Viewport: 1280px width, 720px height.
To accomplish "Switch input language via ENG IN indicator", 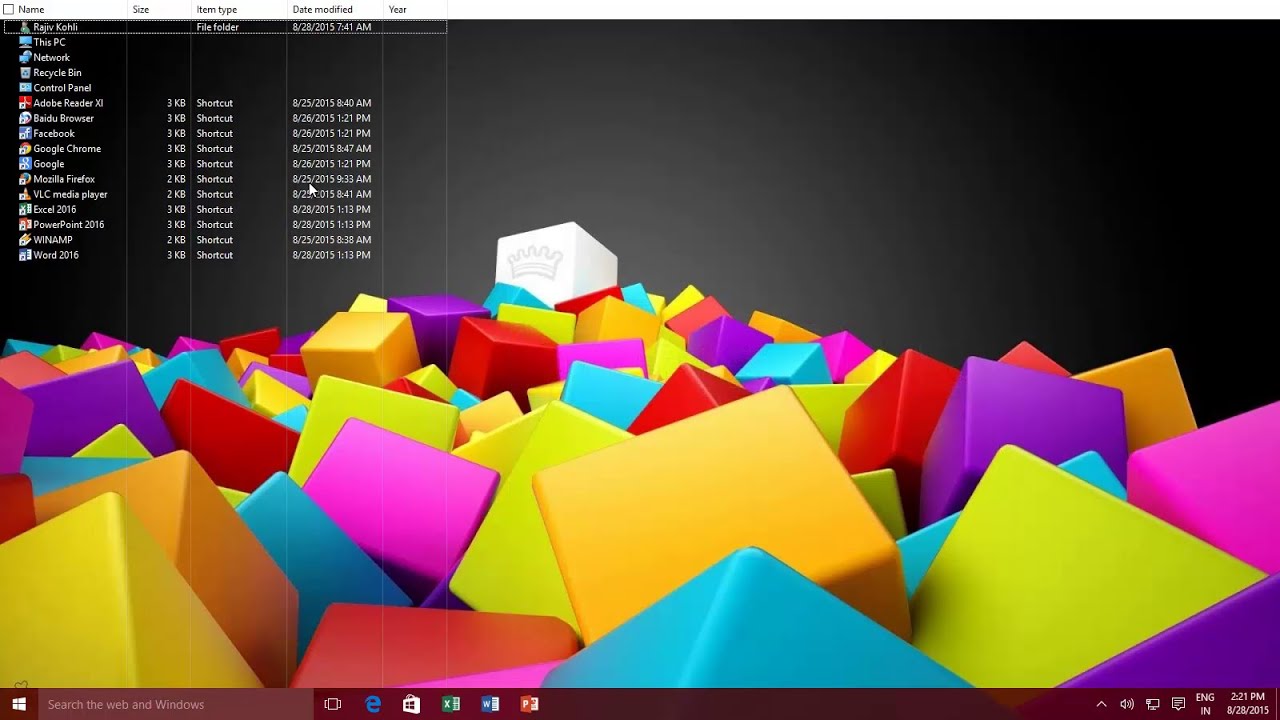I will [1204, 704].
